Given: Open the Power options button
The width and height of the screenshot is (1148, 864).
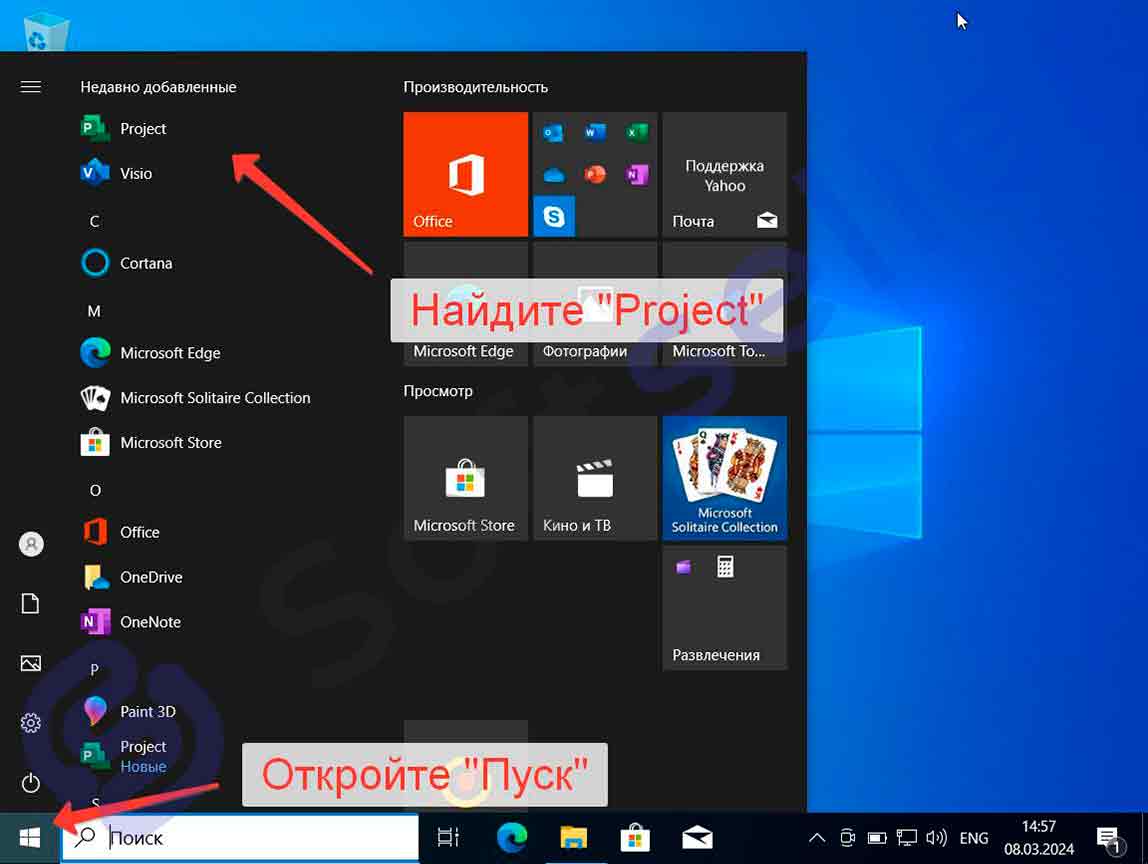Looking at the screenshot, I should pos(31,782).
